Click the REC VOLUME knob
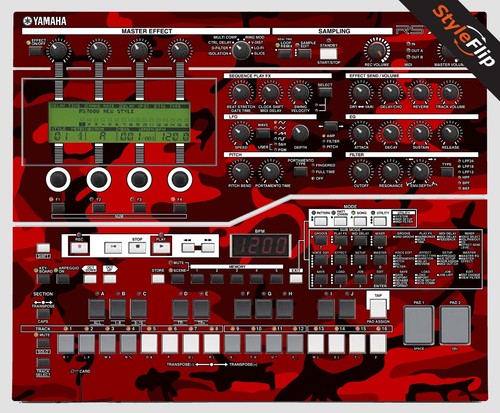 coord(377,51)
